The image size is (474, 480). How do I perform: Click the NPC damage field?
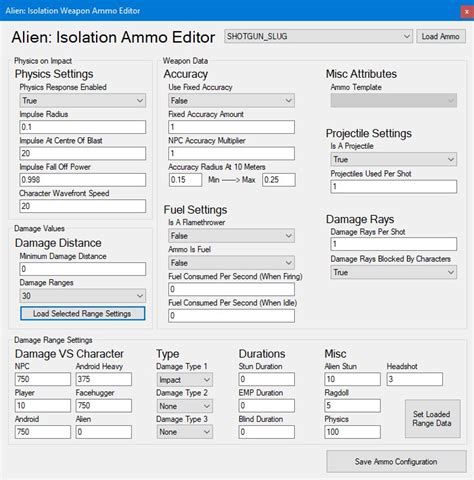click(43, 379)
